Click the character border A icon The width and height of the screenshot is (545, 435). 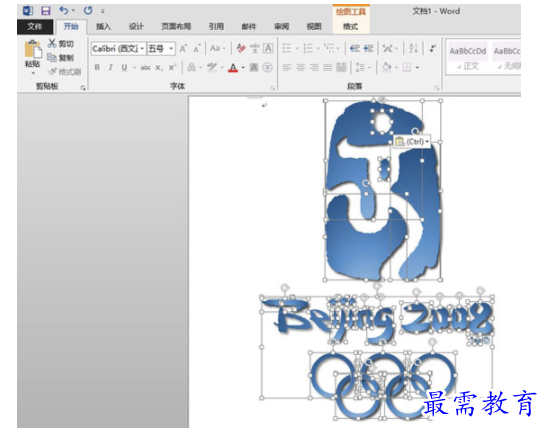[268, 48]
